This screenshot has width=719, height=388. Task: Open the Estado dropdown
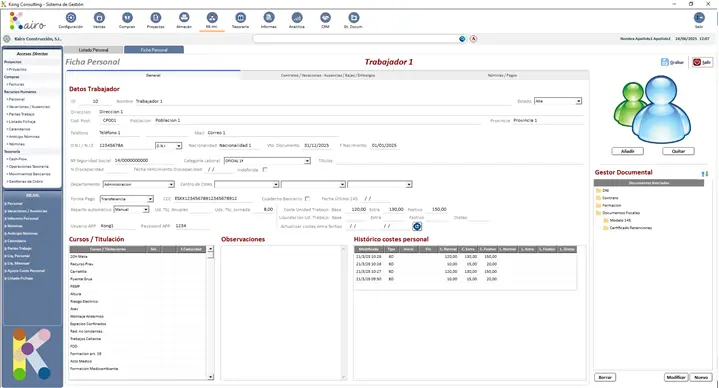coord(558,101)
